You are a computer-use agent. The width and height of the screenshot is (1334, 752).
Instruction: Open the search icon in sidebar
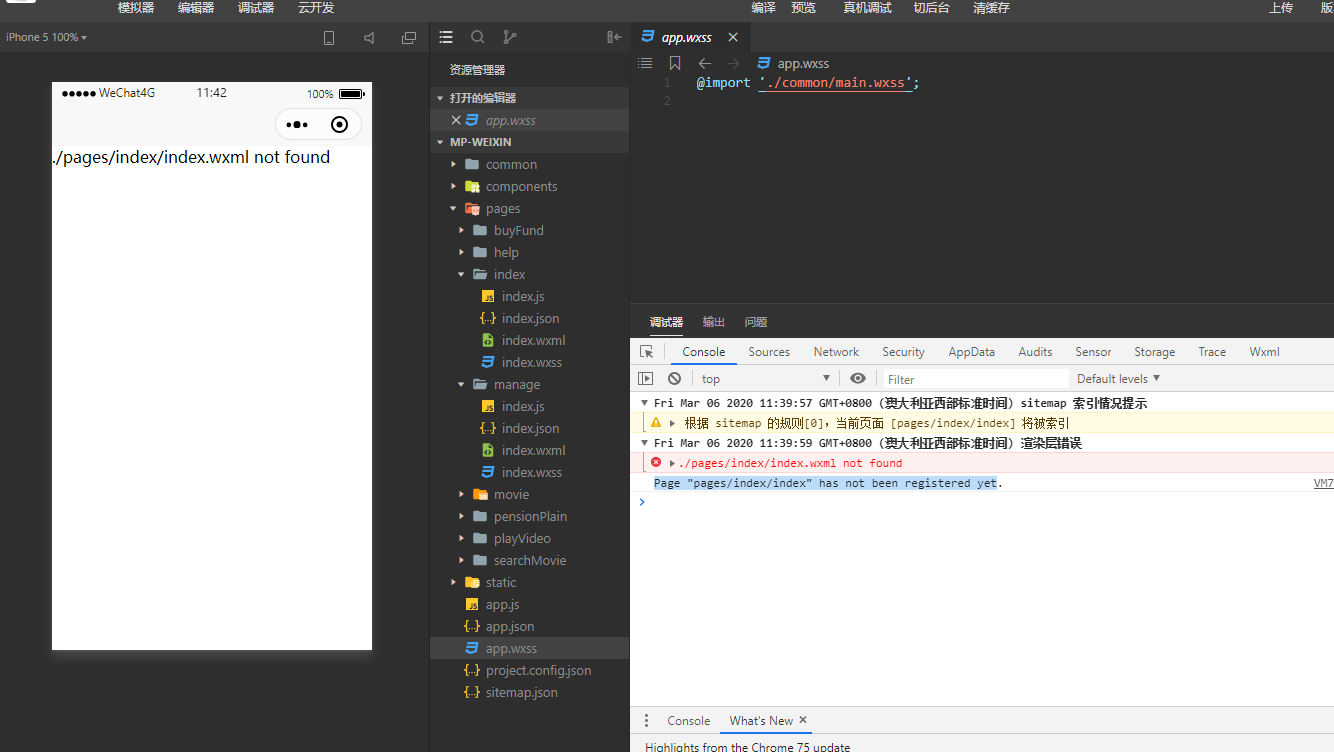[478, 37]
